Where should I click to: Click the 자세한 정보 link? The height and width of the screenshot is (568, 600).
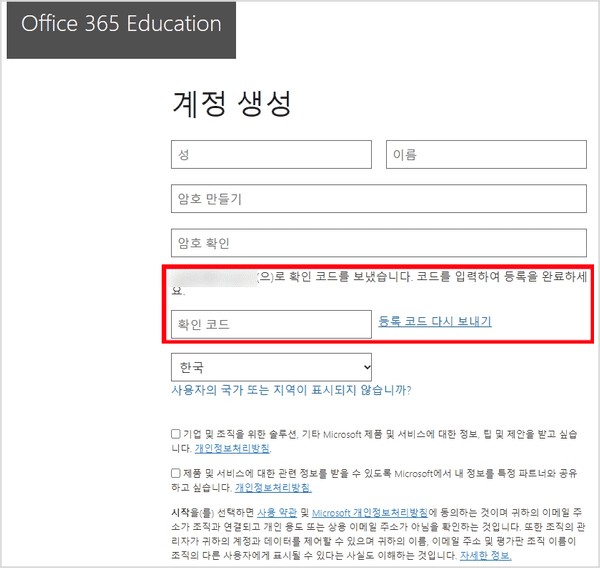click(x=486, y=555)
